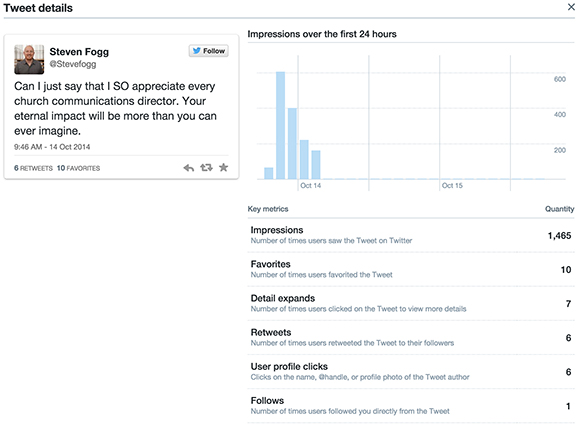Select the tallest impressions bar in chart

click(x=280, y=125)
